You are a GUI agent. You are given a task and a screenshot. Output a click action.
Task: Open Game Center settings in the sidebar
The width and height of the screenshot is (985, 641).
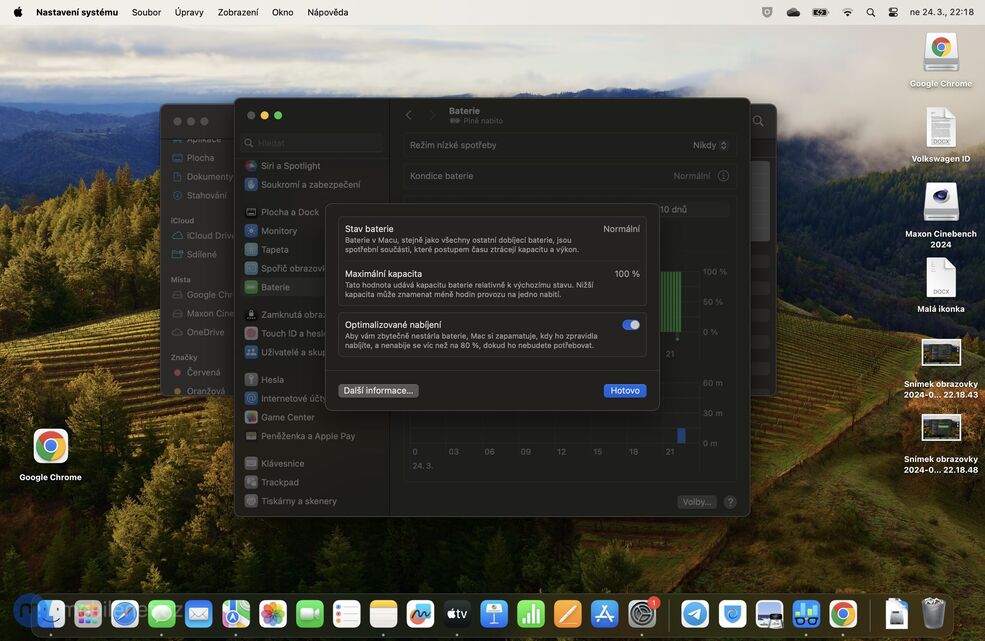tap(286, 417)
